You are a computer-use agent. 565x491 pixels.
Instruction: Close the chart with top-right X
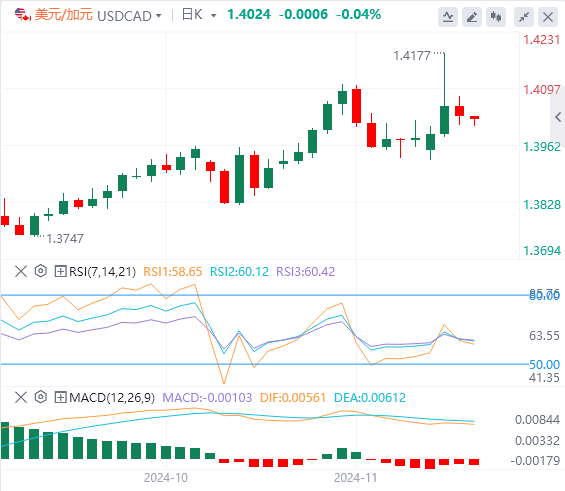(548, 17)
